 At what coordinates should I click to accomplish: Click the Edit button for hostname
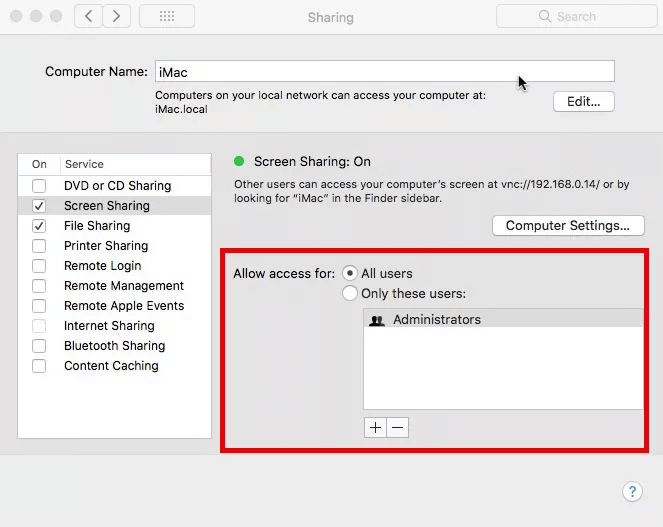583,101
